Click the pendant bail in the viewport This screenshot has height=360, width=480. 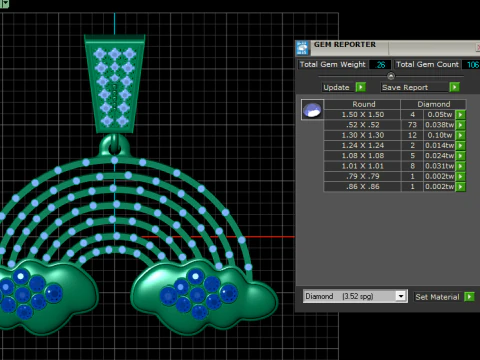point(115,84)
